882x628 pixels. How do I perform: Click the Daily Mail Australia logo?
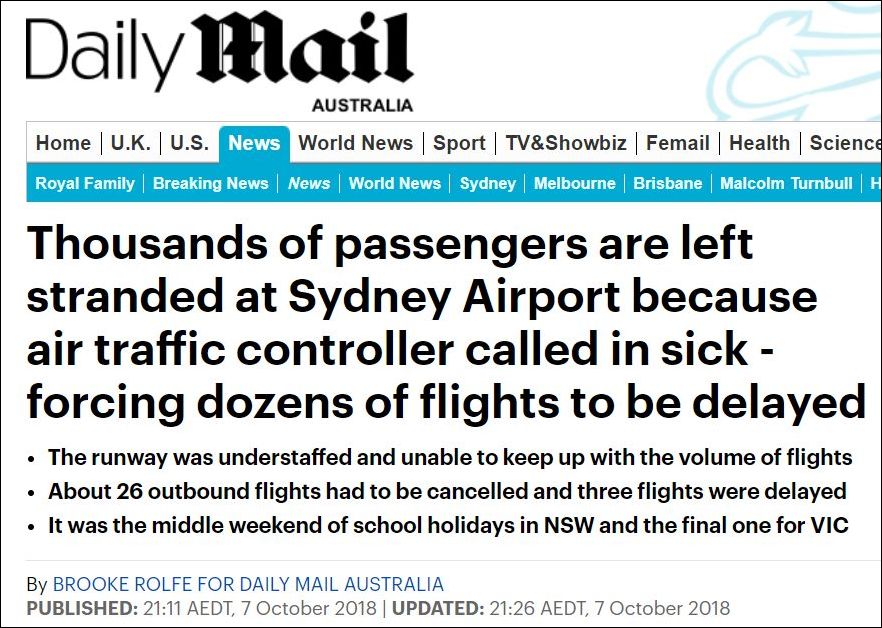(219, 58)
